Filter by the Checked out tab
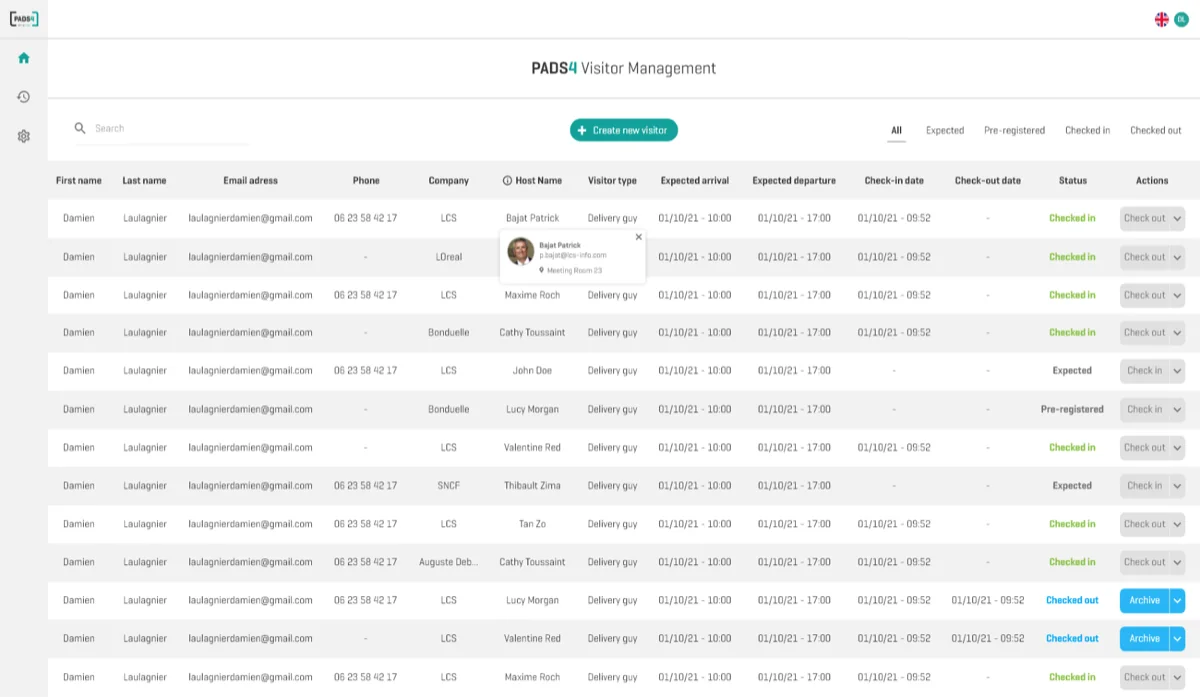The width and height of the screenshot is (1200, 697). click(x=1156, y=130)
